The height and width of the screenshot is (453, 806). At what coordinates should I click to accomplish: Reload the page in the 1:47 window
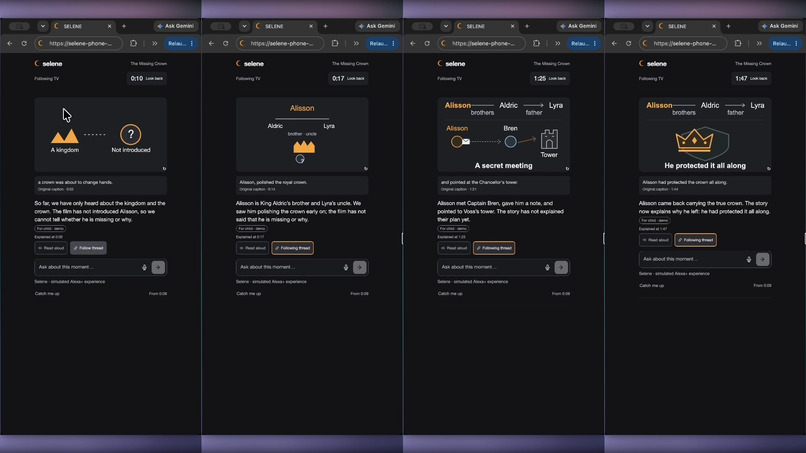coord(628,44)
